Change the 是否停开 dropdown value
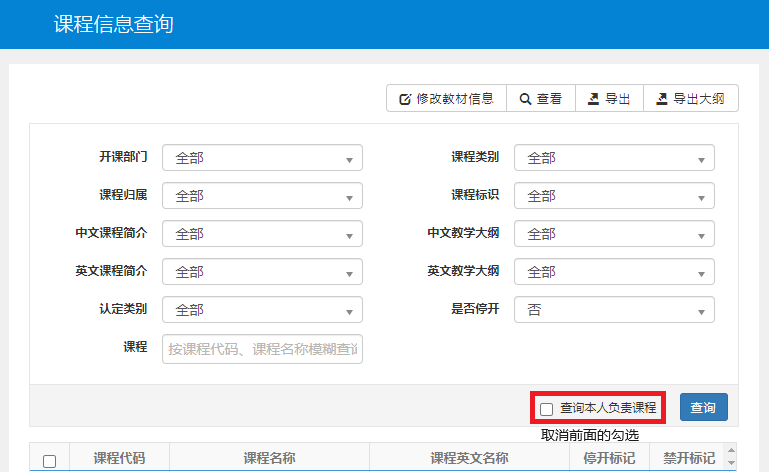Screen dimensions: 769x472 pyautogui.click(x=614, y=310)
